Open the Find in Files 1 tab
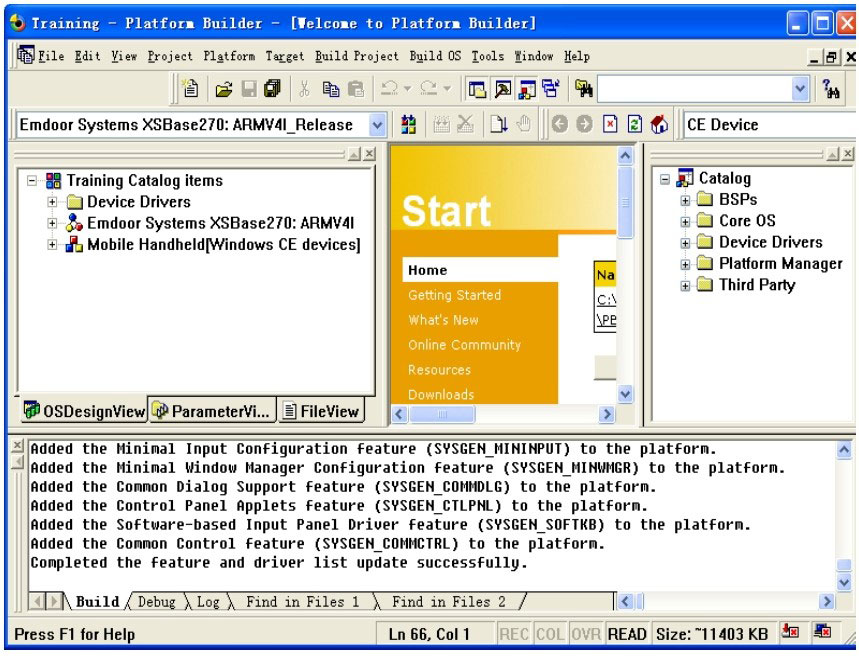 tap(302, 602)
